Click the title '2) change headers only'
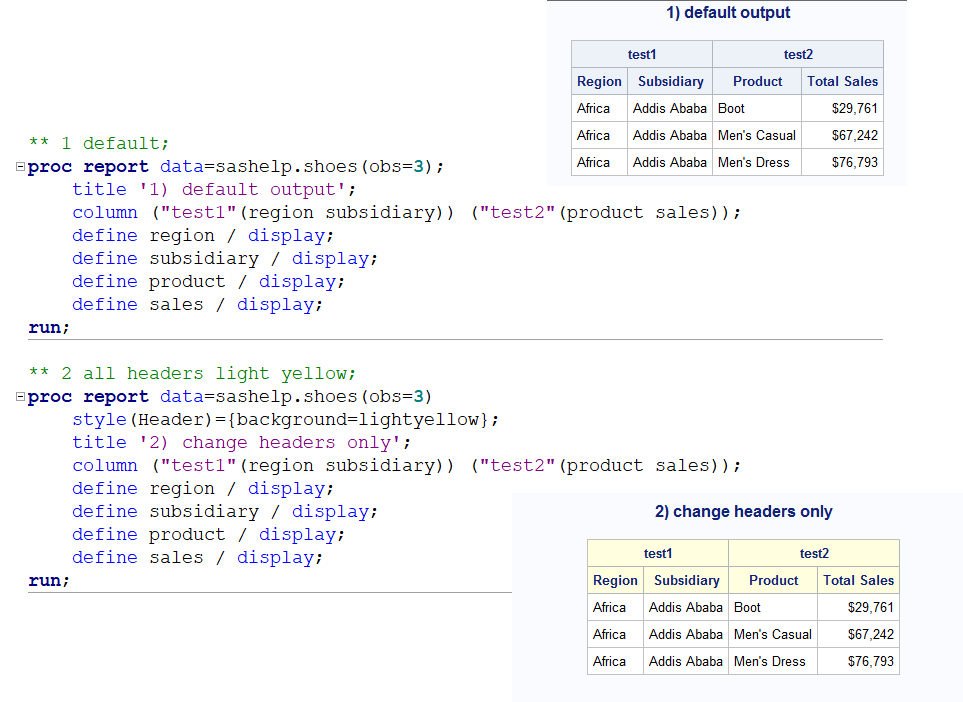963x702 pixels. coord(742,511)
